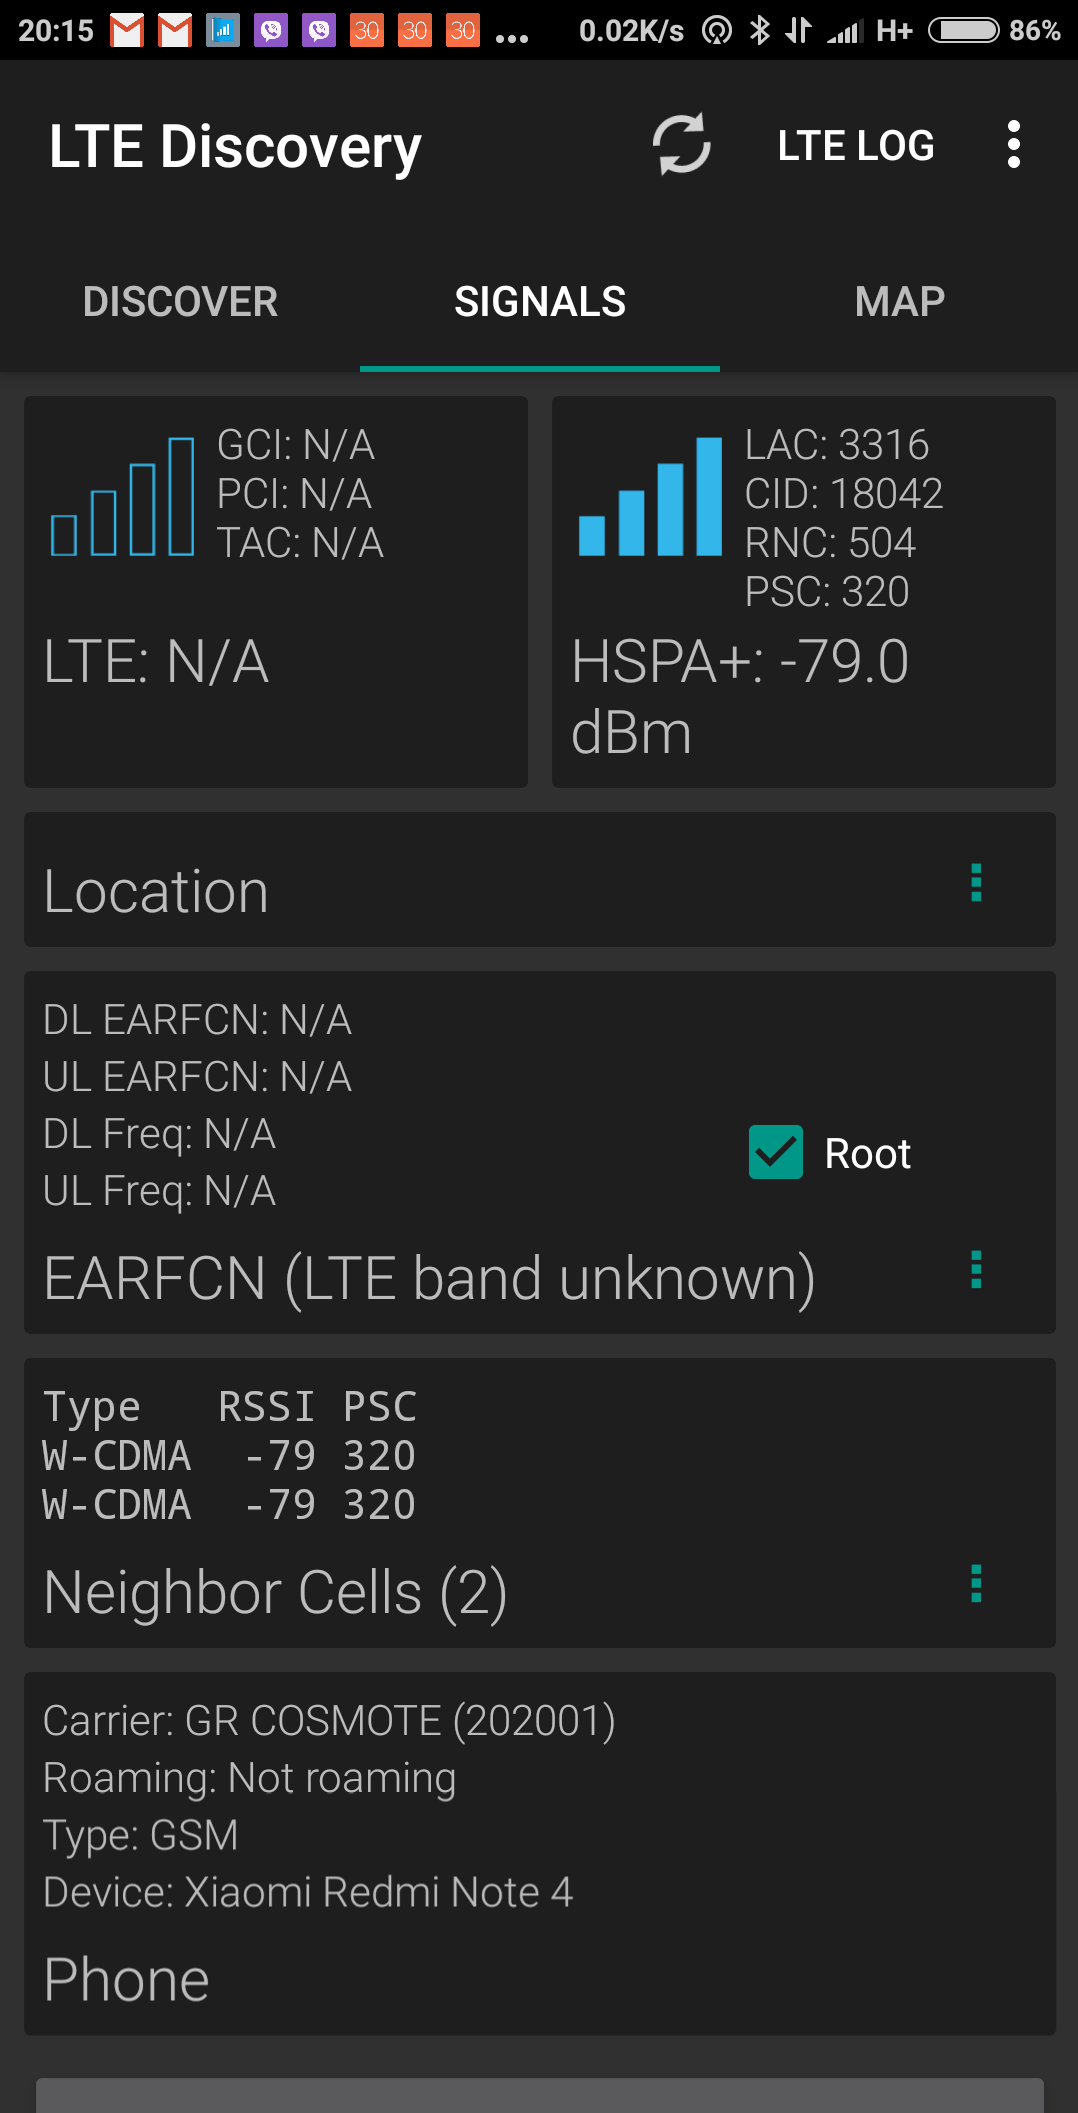Tap the orange calendar 30 notification icon
The width and height of the screenshot is (1078, 2113).
click(x=367, y=31)
